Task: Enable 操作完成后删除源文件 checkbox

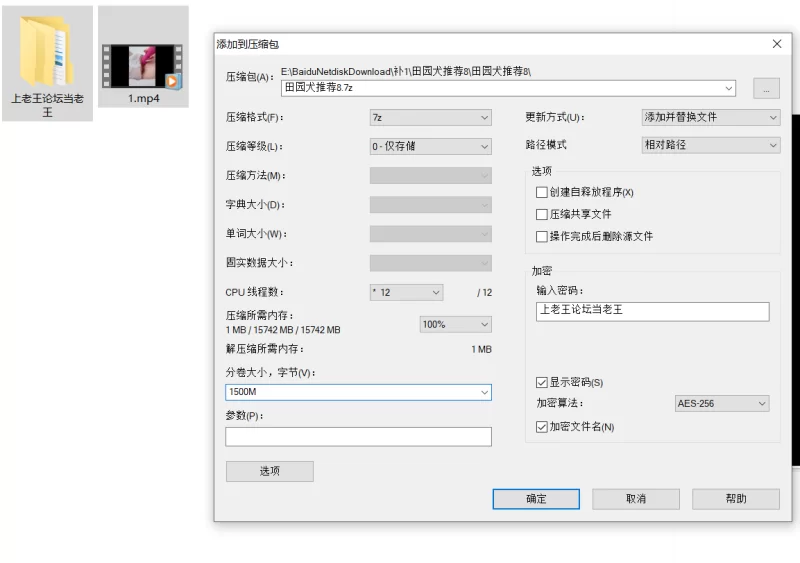Action: (542, 236)
